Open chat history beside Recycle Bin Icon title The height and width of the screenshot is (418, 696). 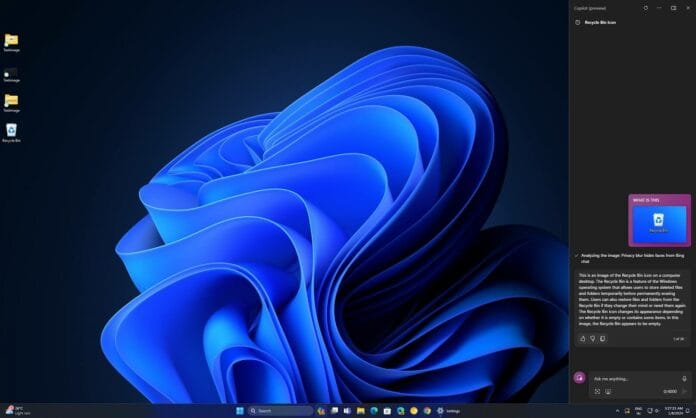tap(577, 22)
